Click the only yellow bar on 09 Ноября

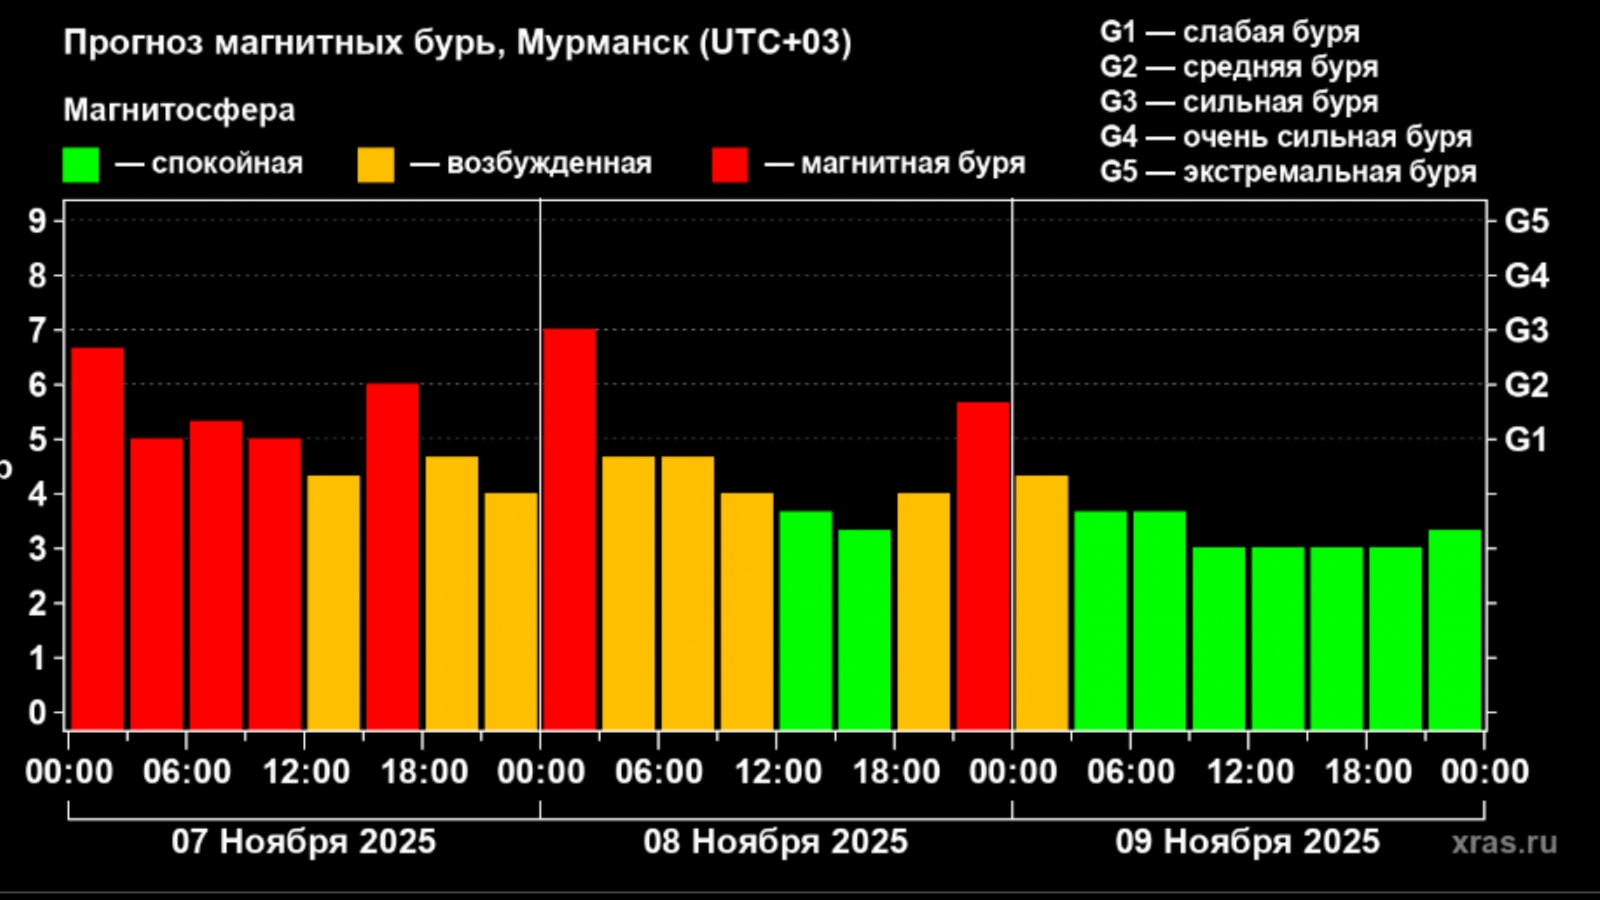(1042, 602)
